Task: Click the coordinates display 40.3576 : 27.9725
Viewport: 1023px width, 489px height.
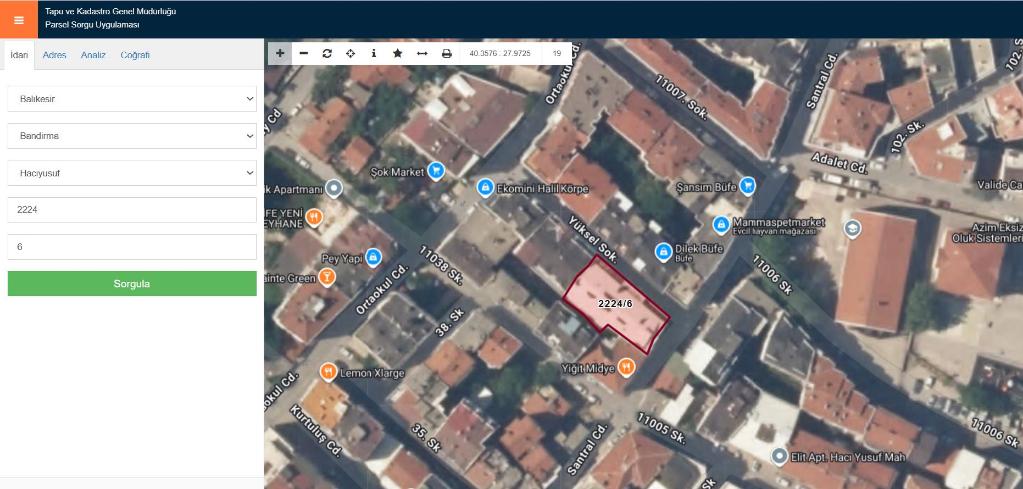Action: point(500,53)
